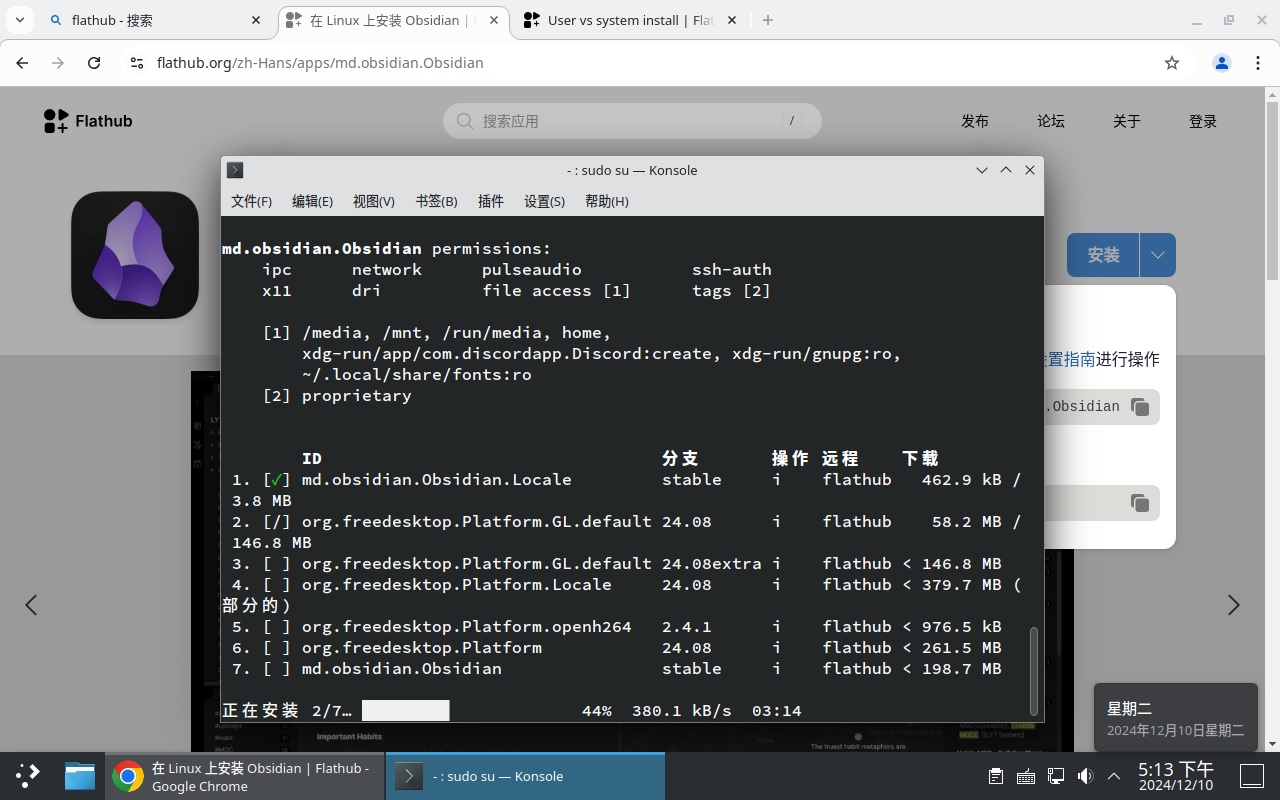Image resolution: width=1280 pixels, height=800 pixels.
Task: Open the display configuration tray icon
Action: click(x=1056, y=776)
